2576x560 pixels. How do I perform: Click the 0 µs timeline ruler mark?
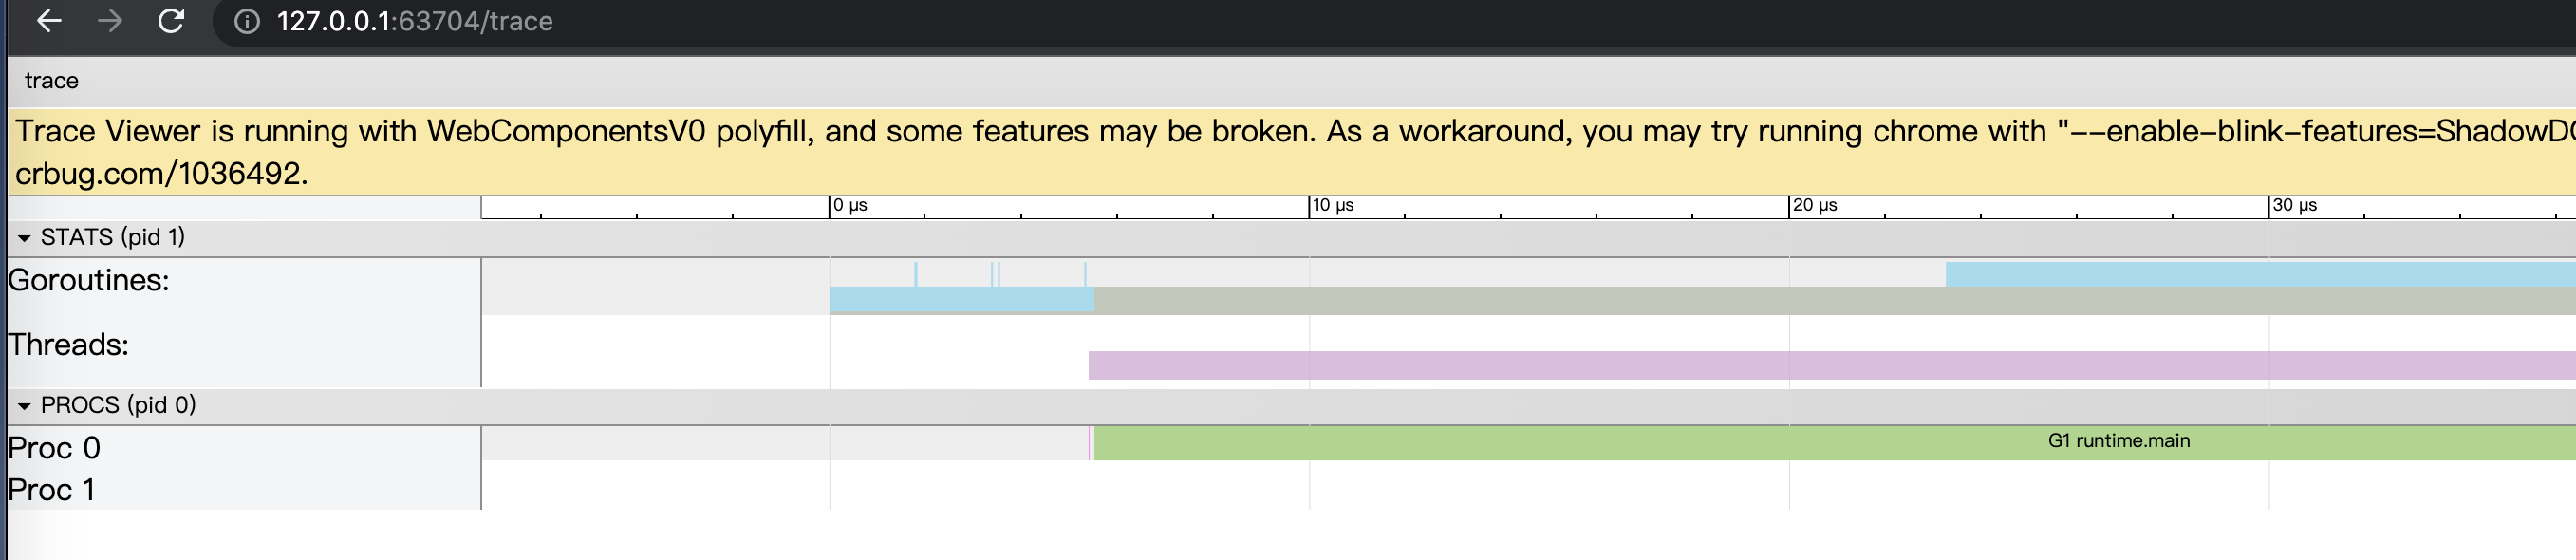point(850,205)
